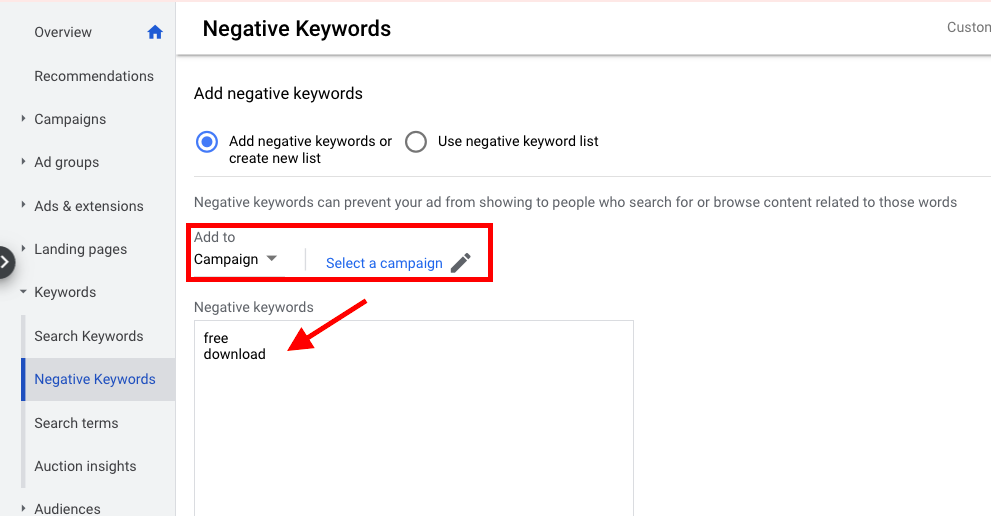Open Auction insights in sidebar
This screenshot has width=991, height=516.
(x=85, y=466)
